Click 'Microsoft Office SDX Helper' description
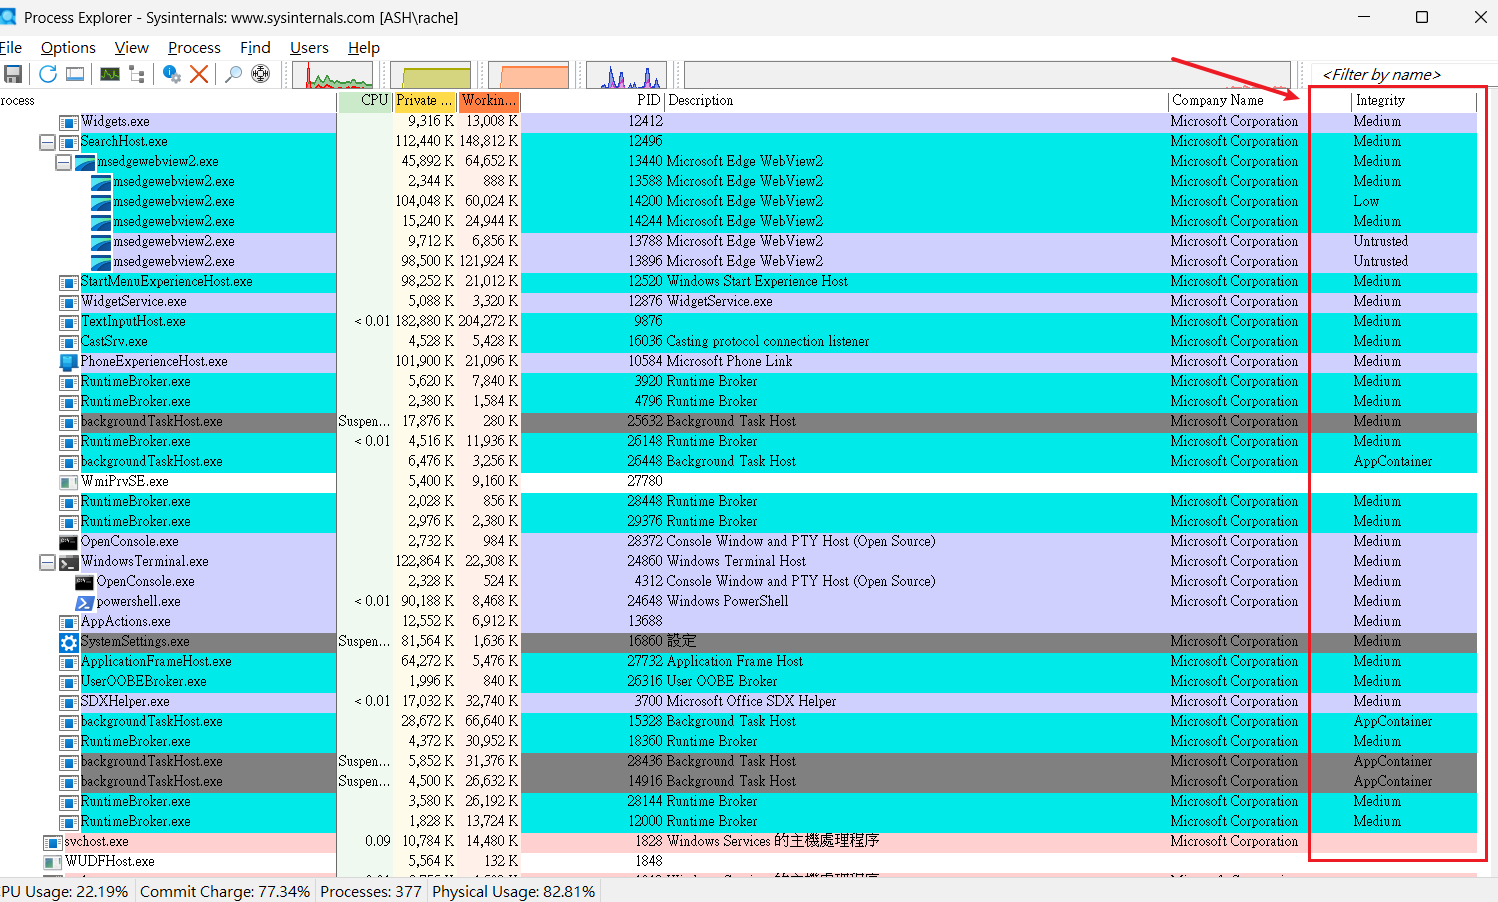1498x902 pixels. pos(751,702)
